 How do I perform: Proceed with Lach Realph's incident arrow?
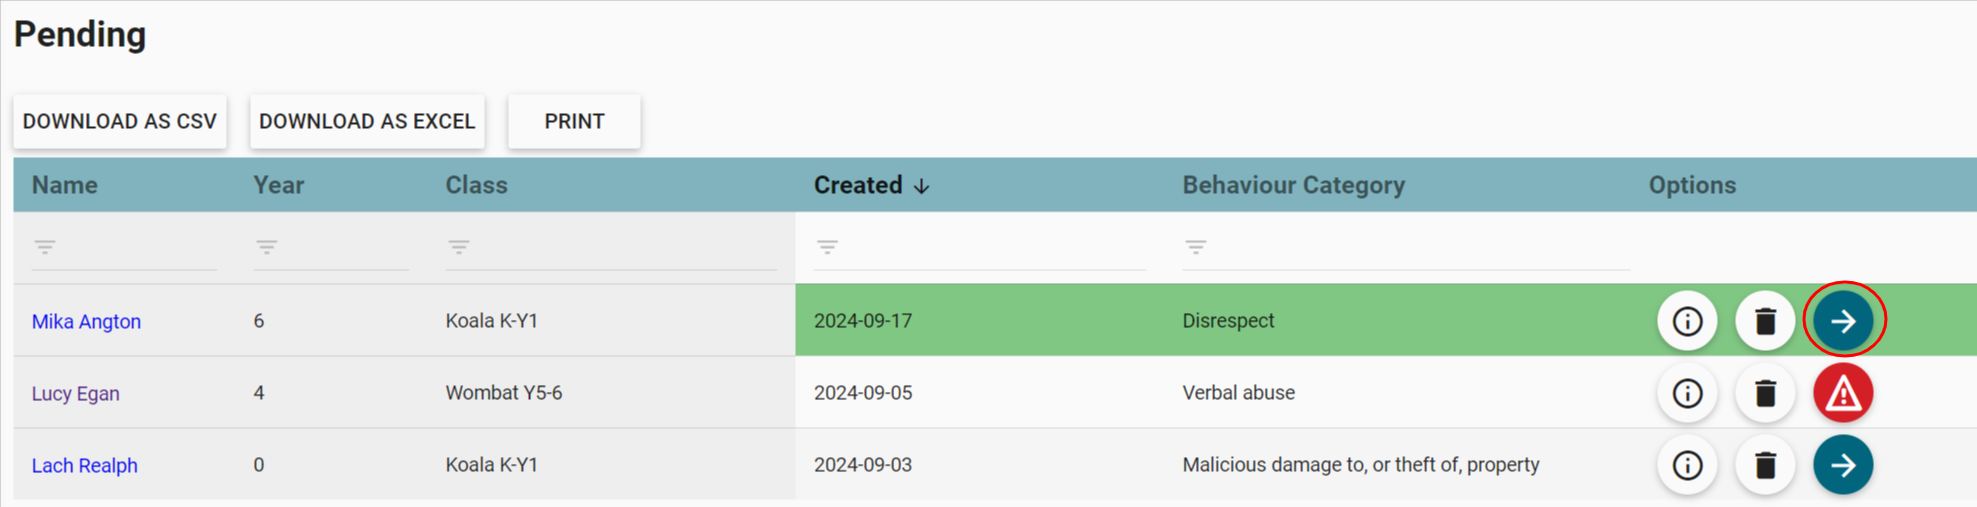1843,465
